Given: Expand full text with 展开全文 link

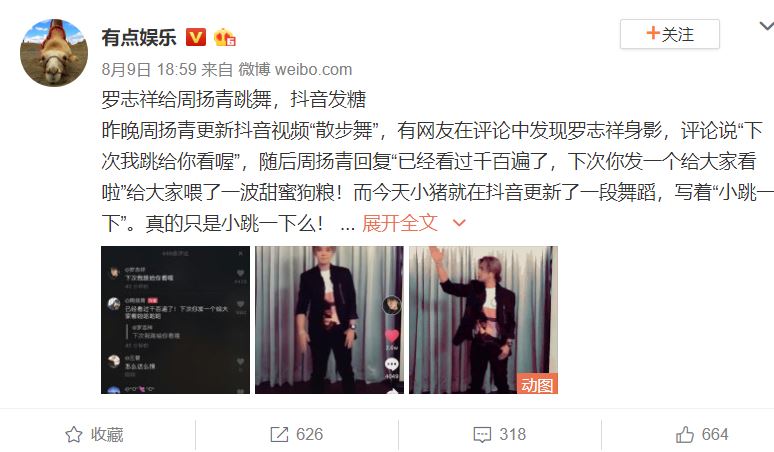Looking at the screenshot, I should click(400, 223).
